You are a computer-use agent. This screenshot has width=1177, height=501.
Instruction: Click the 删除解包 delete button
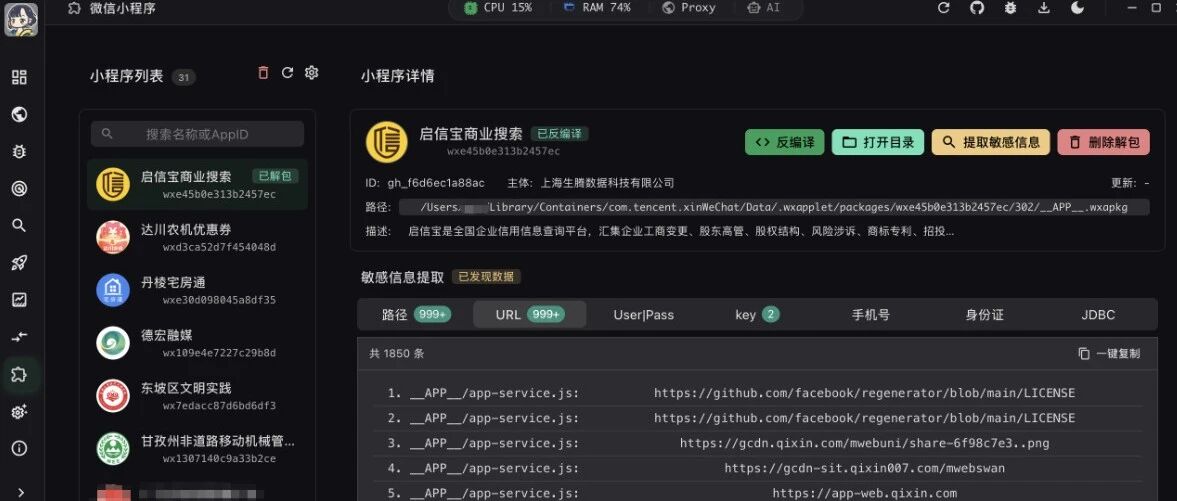pyautogui.click(x=1103, y=142)
